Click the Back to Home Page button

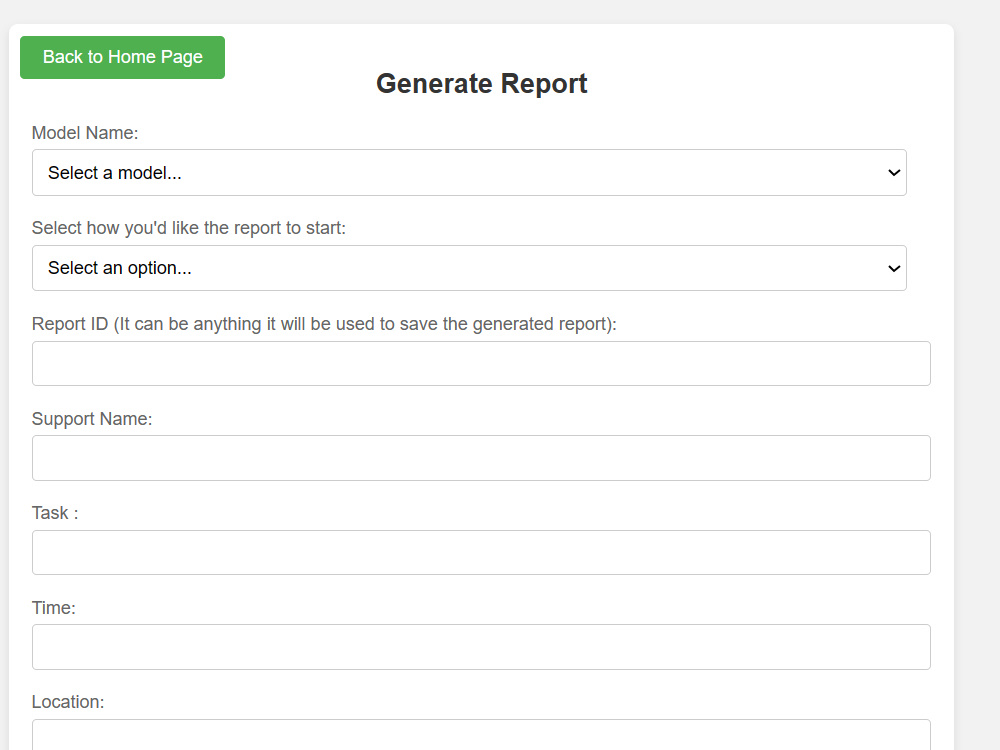122,57
